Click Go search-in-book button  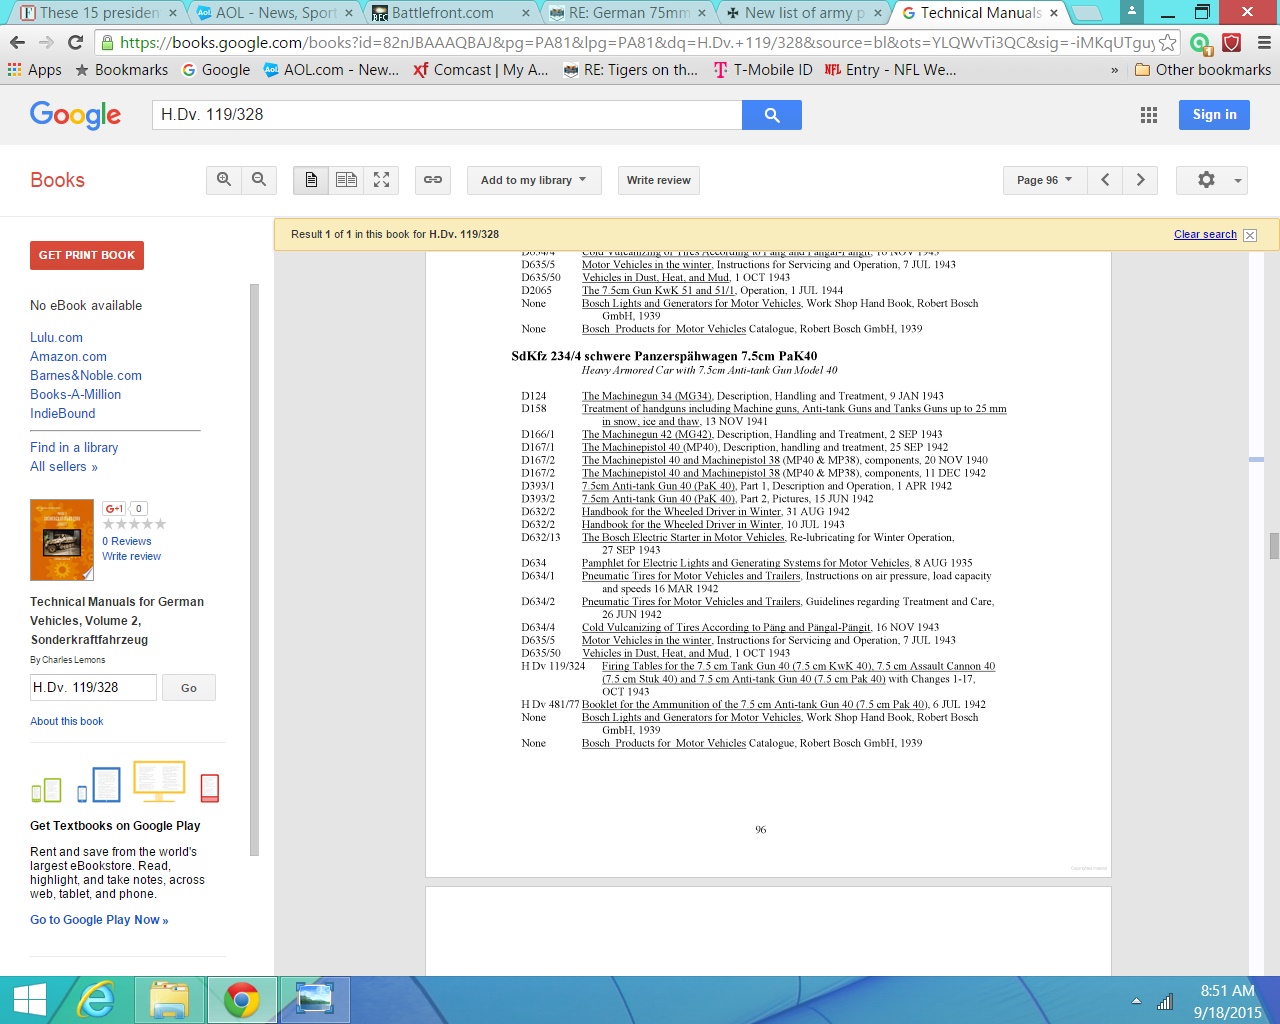[x=189, y=688]
